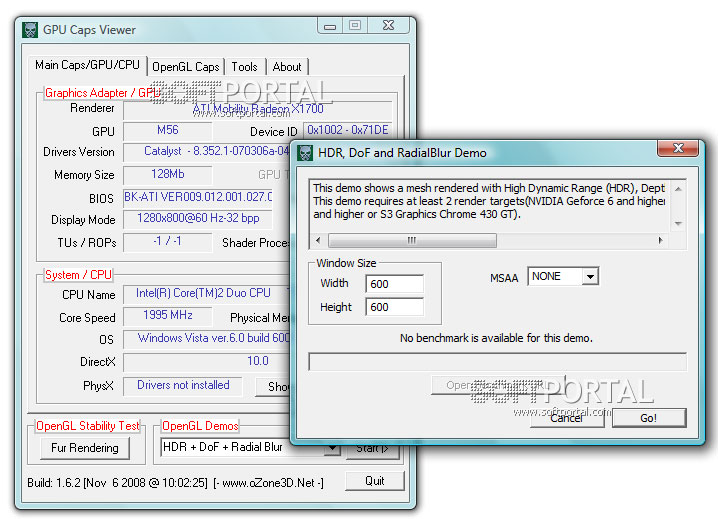Click the description scroll right arrow

[x=660, y=240]
